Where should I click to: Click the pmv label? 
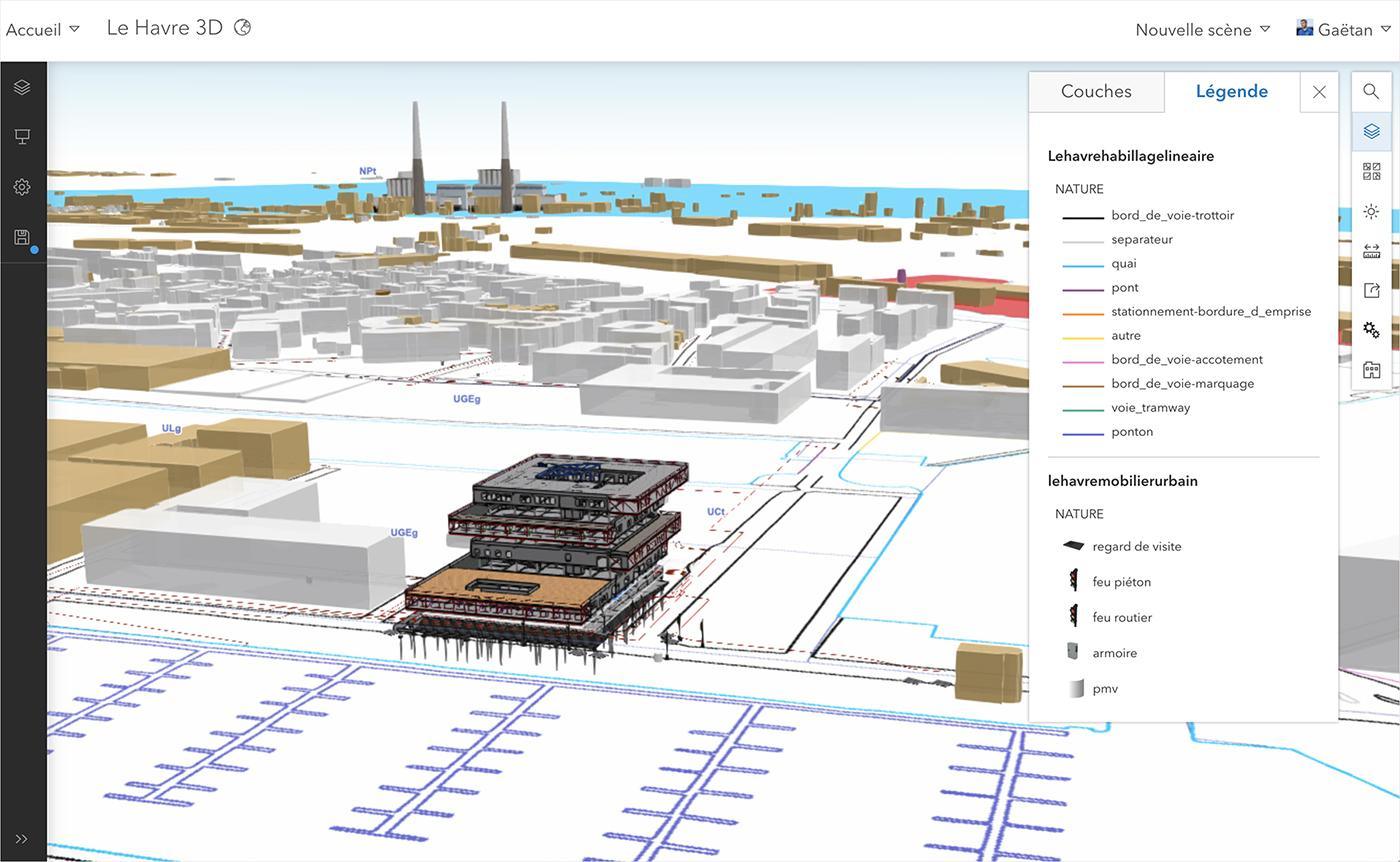(x=1105, y=689)
